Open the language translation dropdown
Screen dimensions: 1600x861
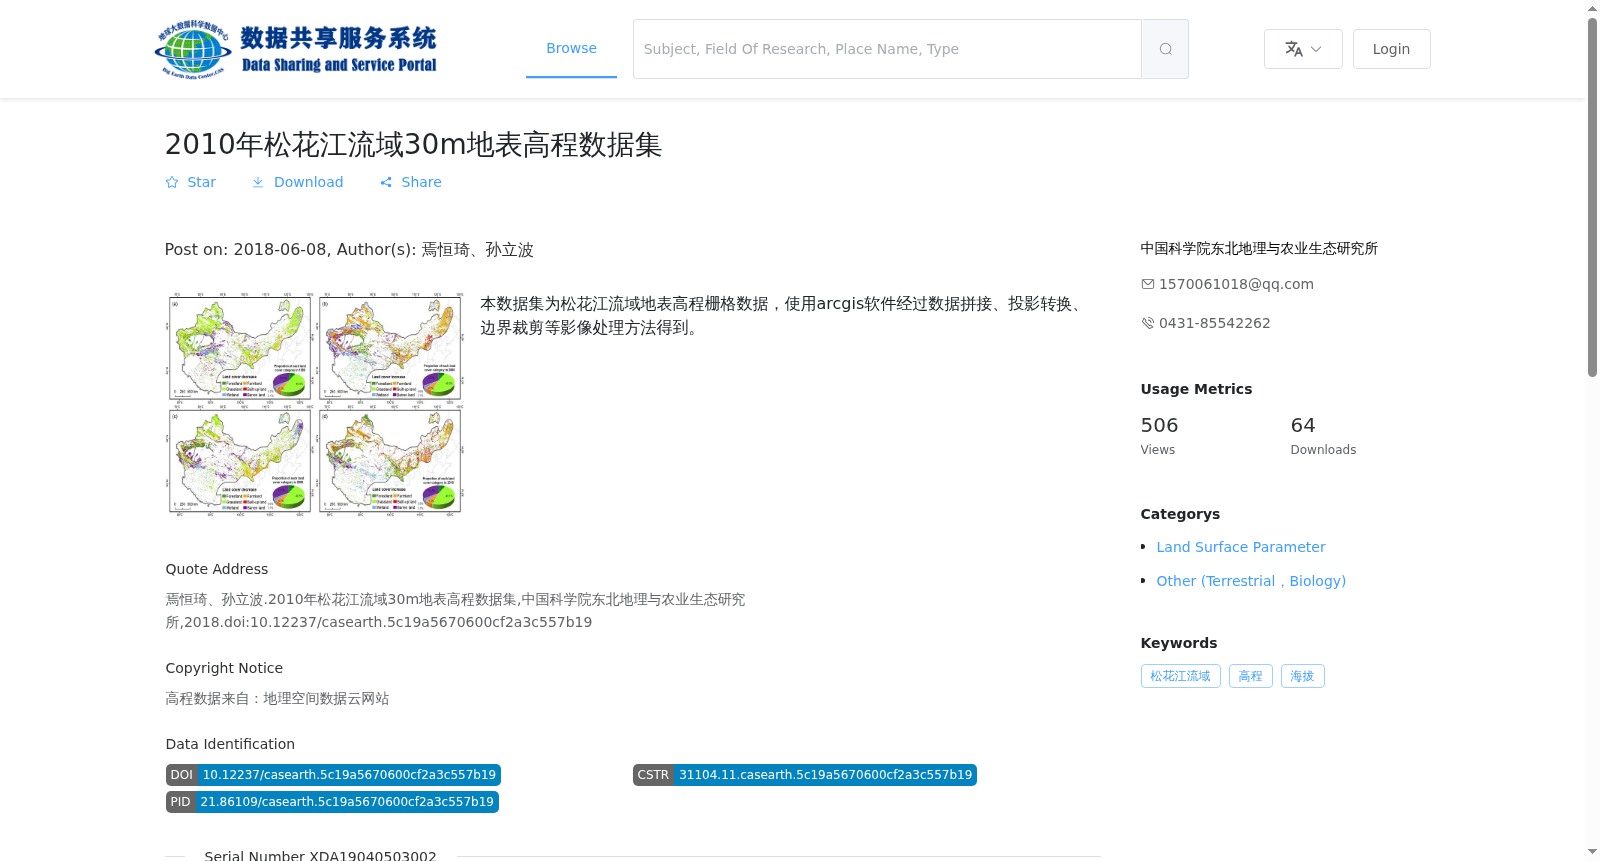click(x=1303, y=49)
